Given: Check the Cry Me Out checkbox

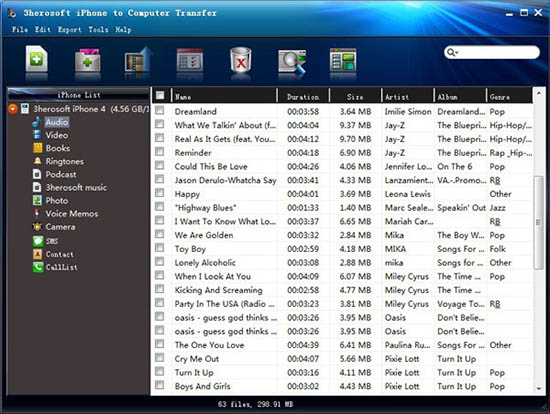Looking at the screenshot, I should [160, 358].
